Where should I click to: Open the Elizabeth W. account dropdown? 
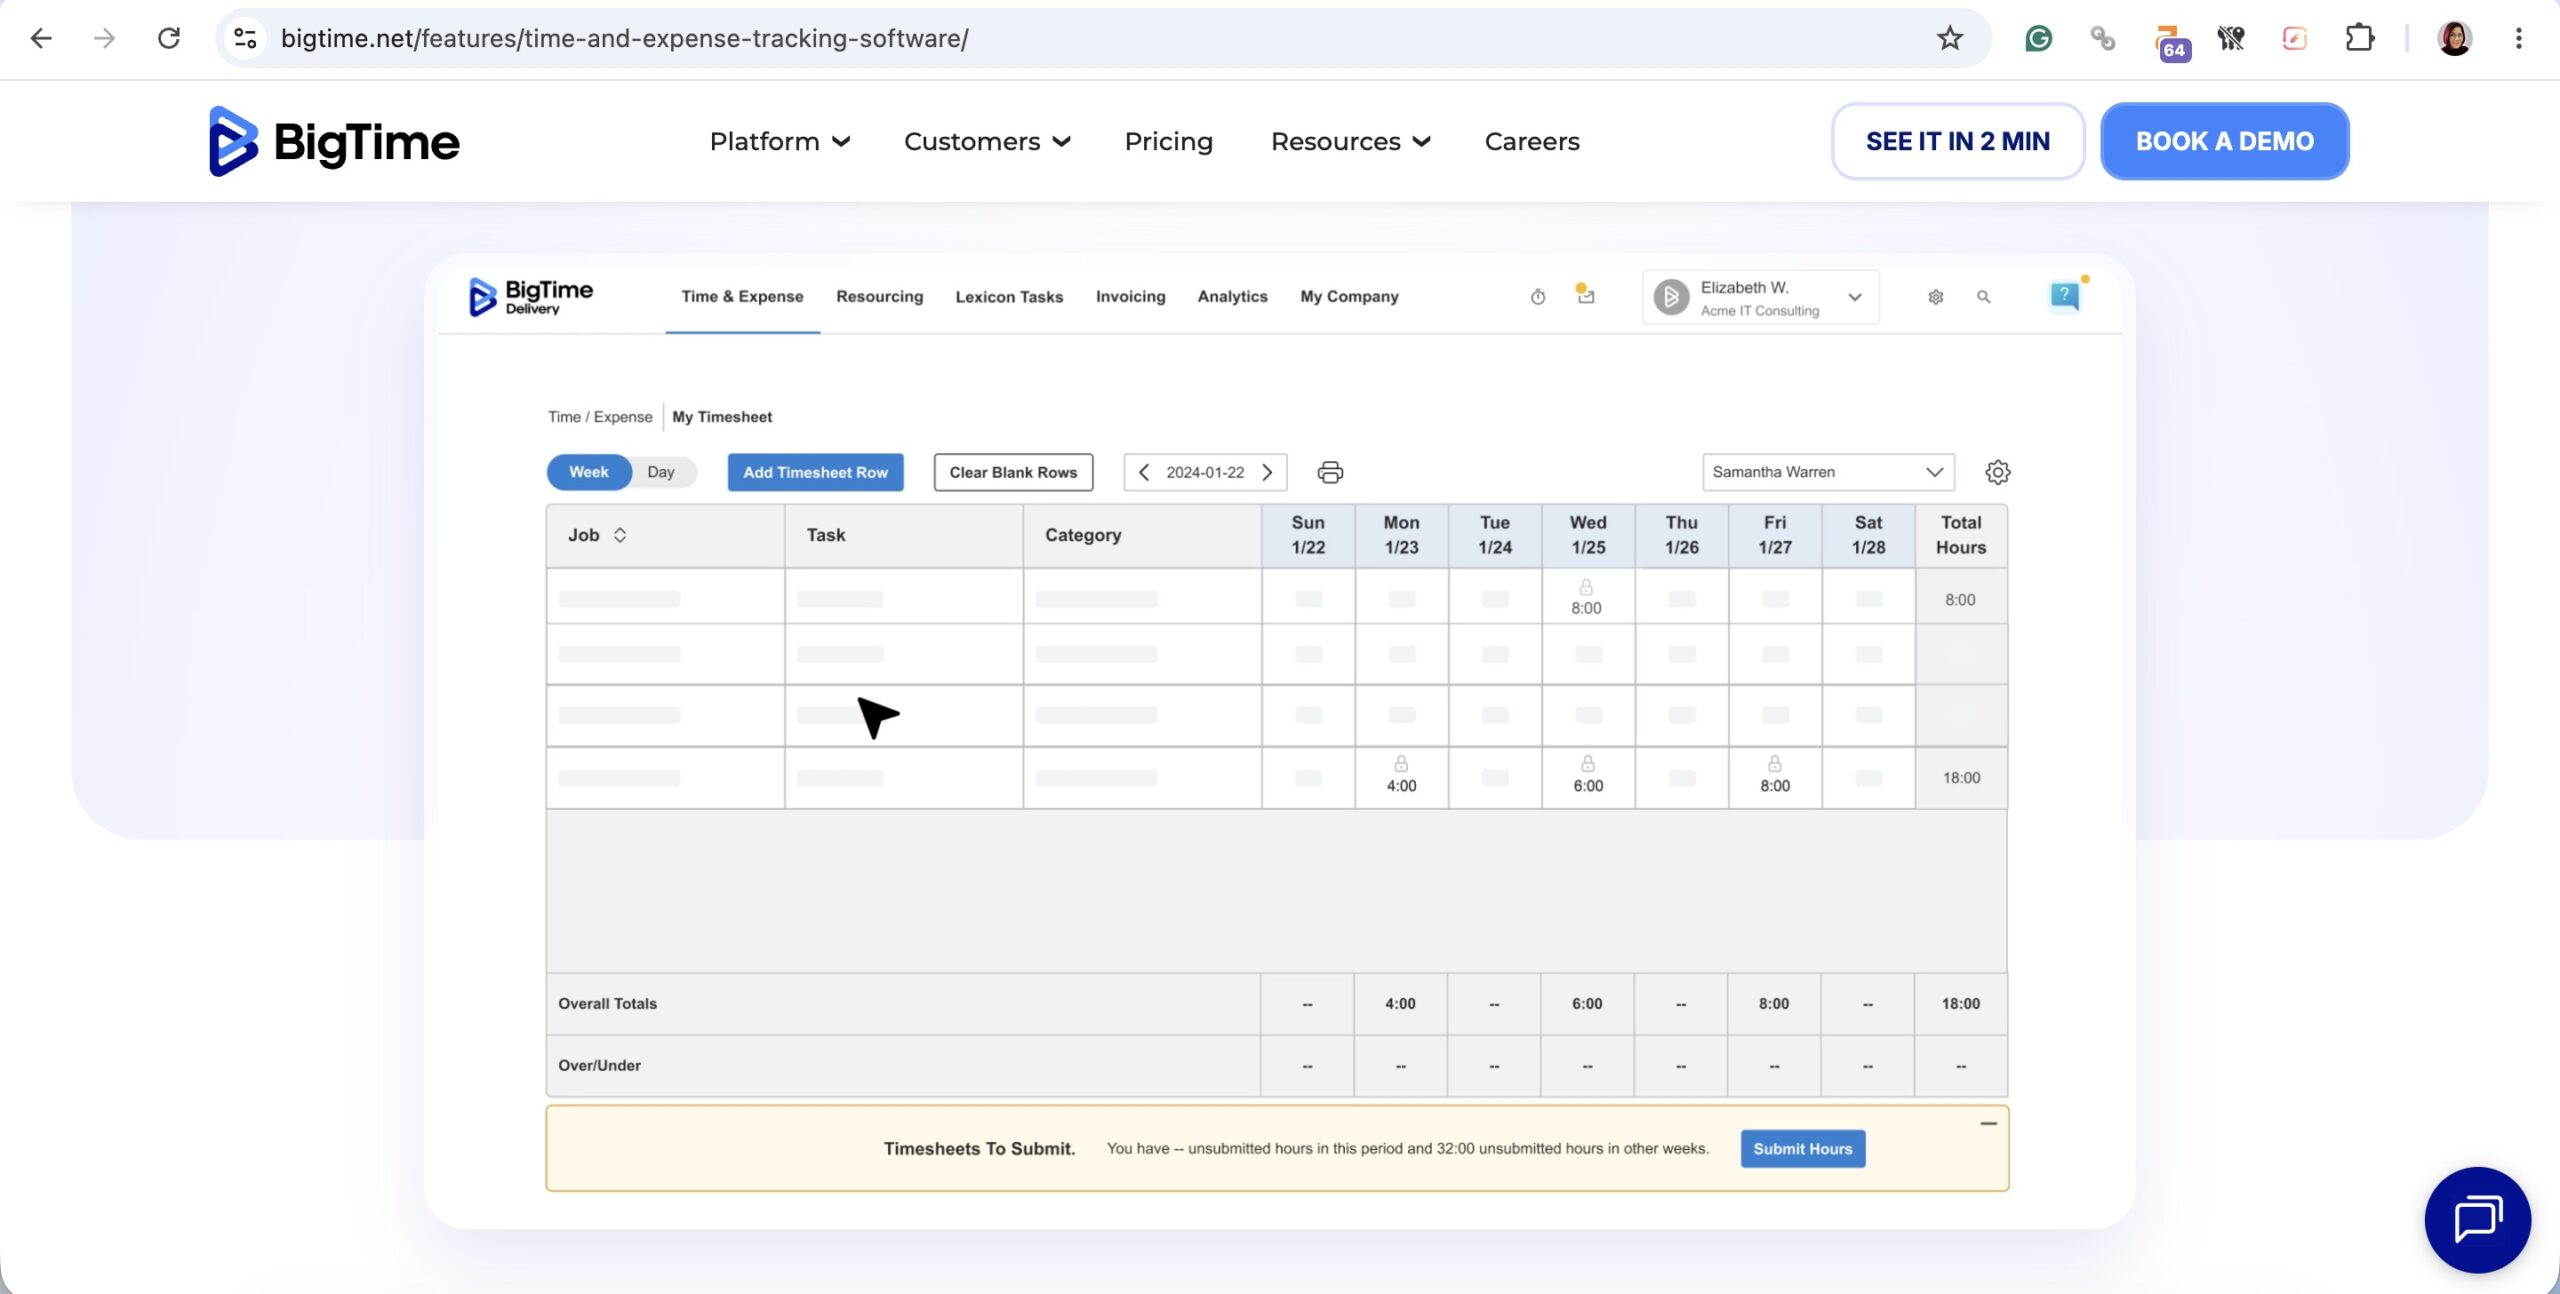pyautogui.click(x=1761, y=297)
